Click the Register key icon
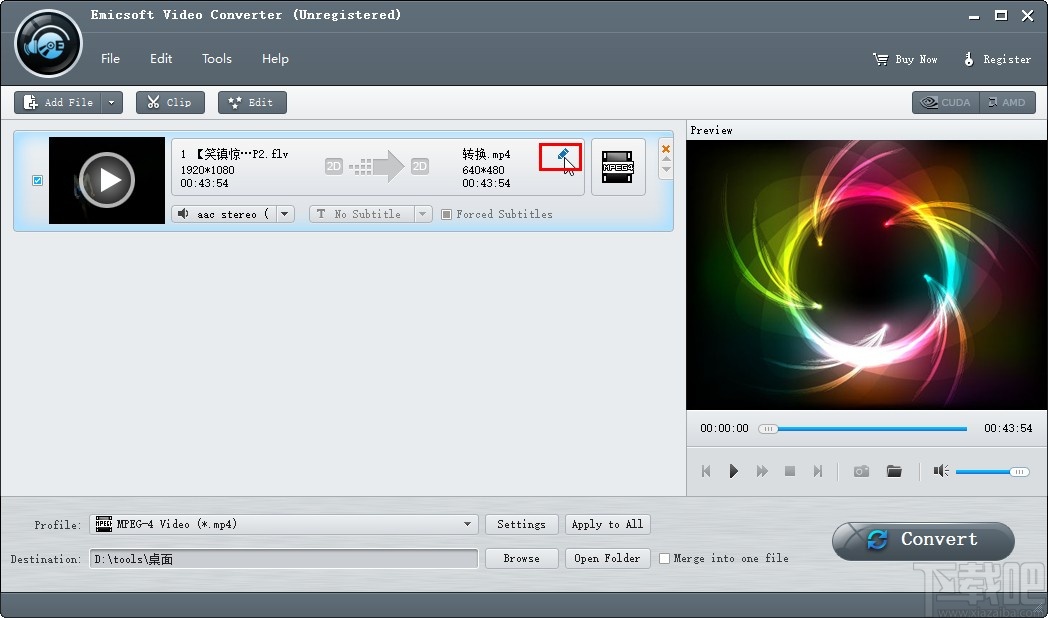 pos(968,59)
